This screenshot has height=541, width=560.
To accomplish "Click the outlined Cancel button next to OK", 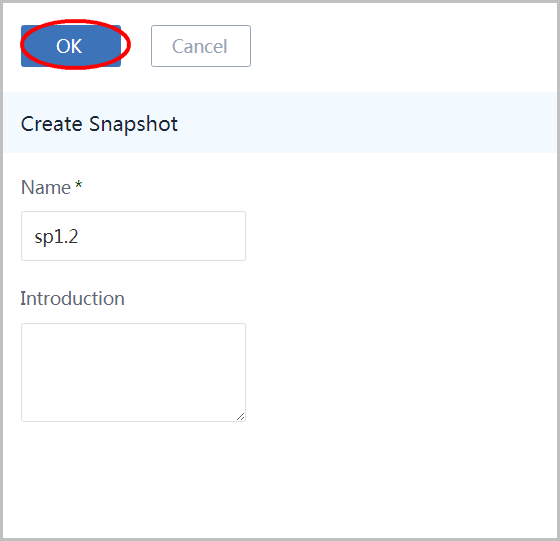I will click(201, 46).
